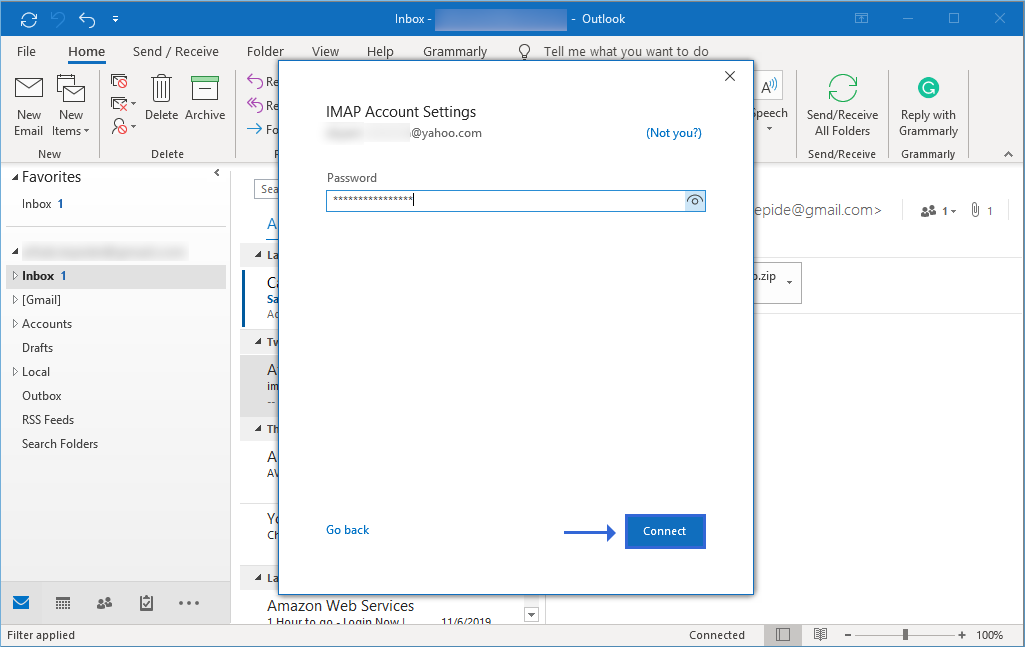Open Customize Quick Access Toolbar dropdown
The height and width of the screenshot is (647, 1025).
[x=115, y=20]
